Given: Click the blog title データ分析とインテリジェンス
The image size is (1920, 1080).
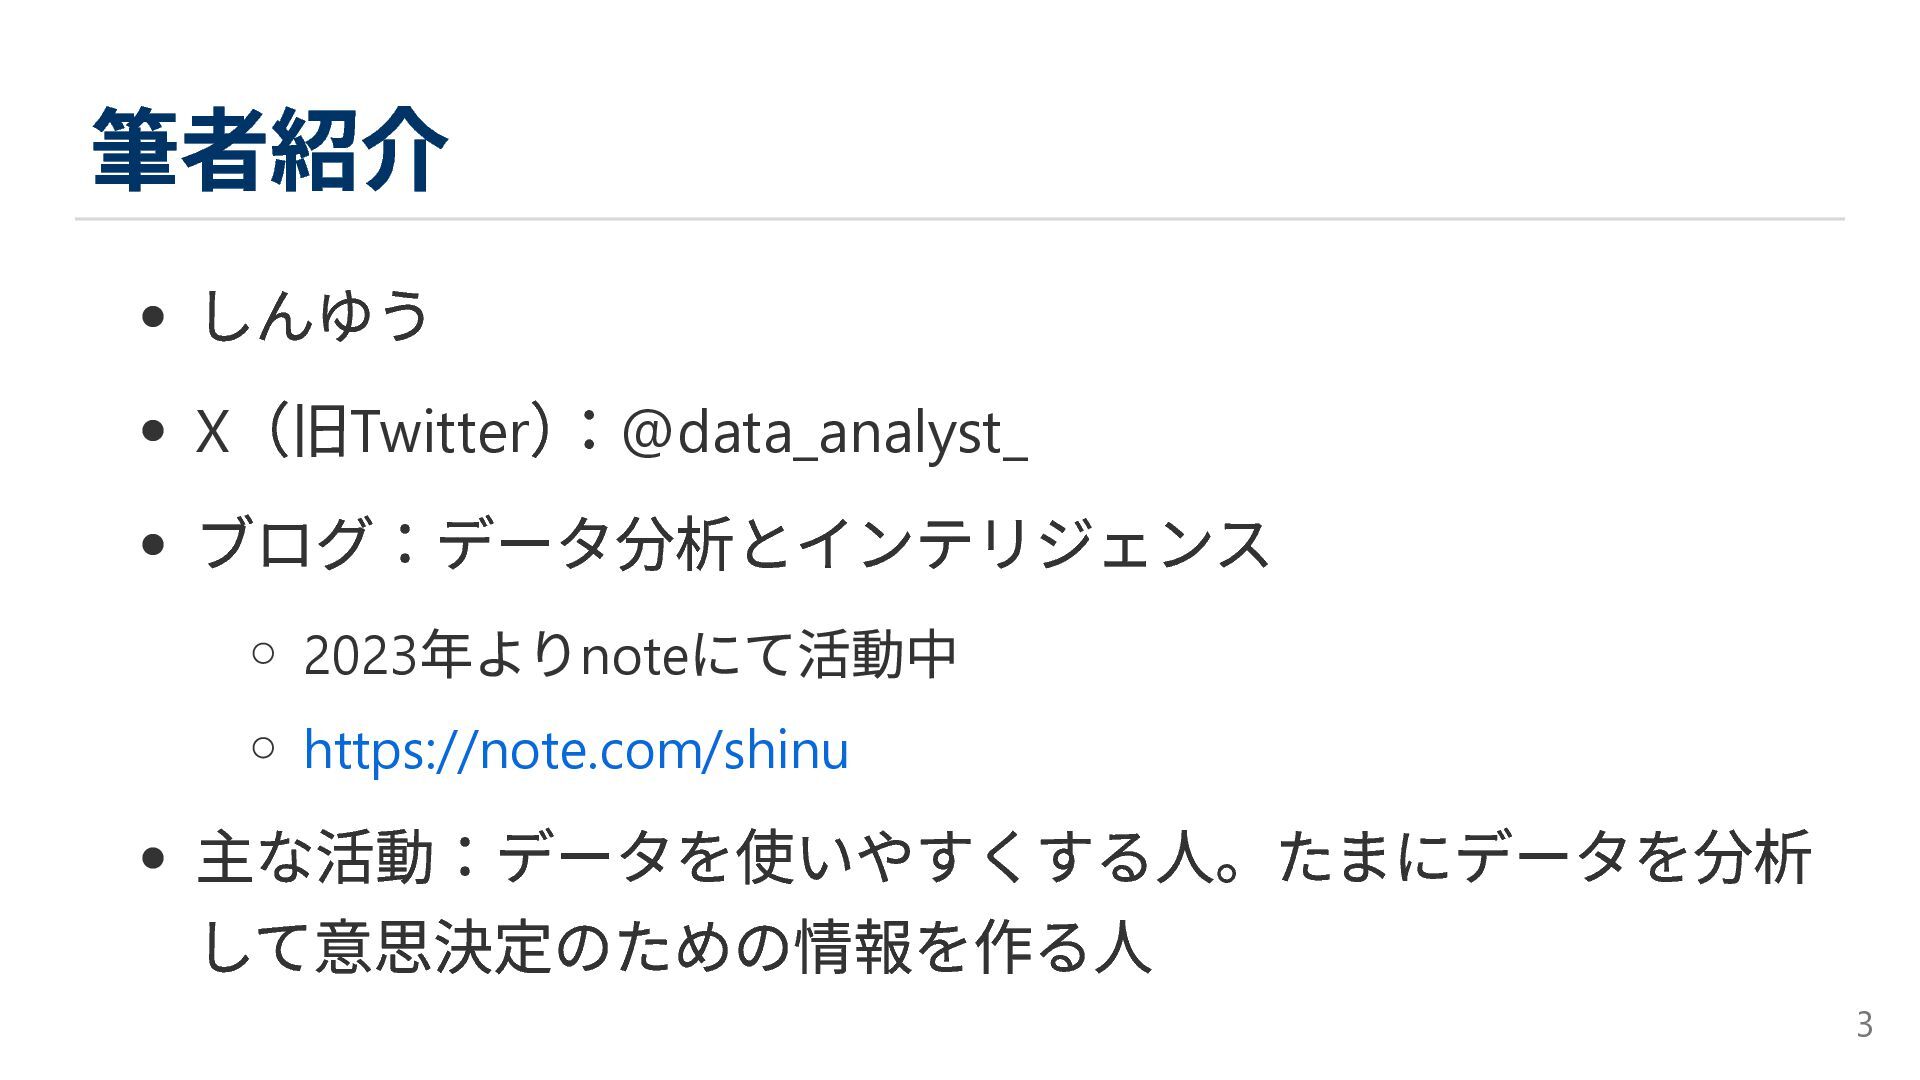Looking at the screenshot, I should (853, 545).
